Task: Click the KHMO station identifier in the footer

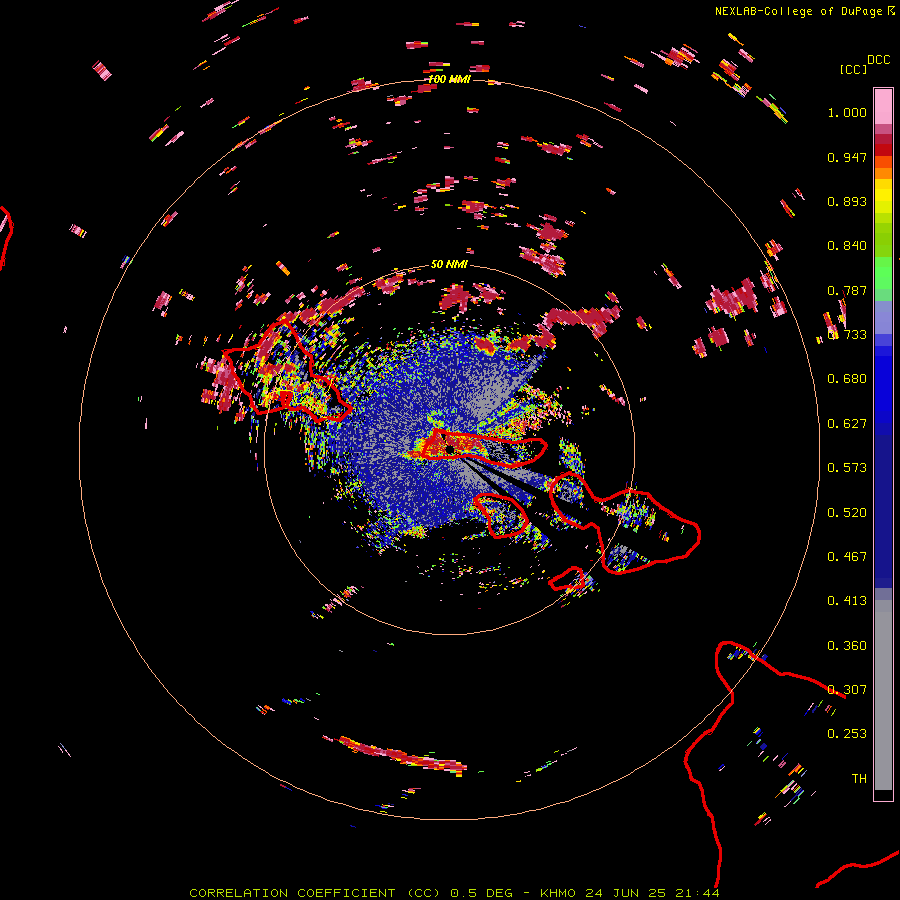Action: (x=558, y=893)
